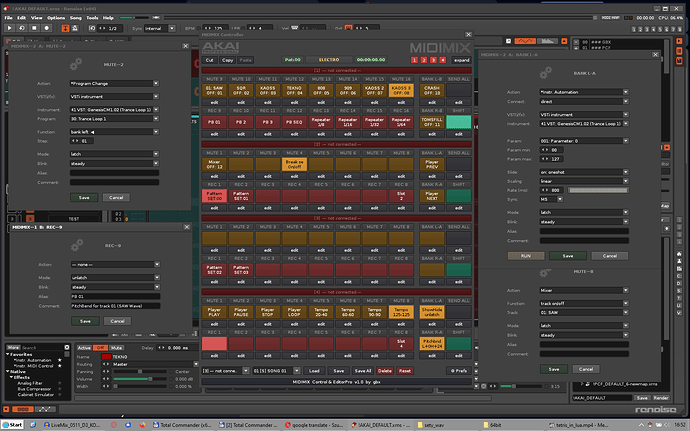Viewport: 690px width, 431px height.
Task: Click the Loop Pattern transport button
Action: (x=22, y=28)
